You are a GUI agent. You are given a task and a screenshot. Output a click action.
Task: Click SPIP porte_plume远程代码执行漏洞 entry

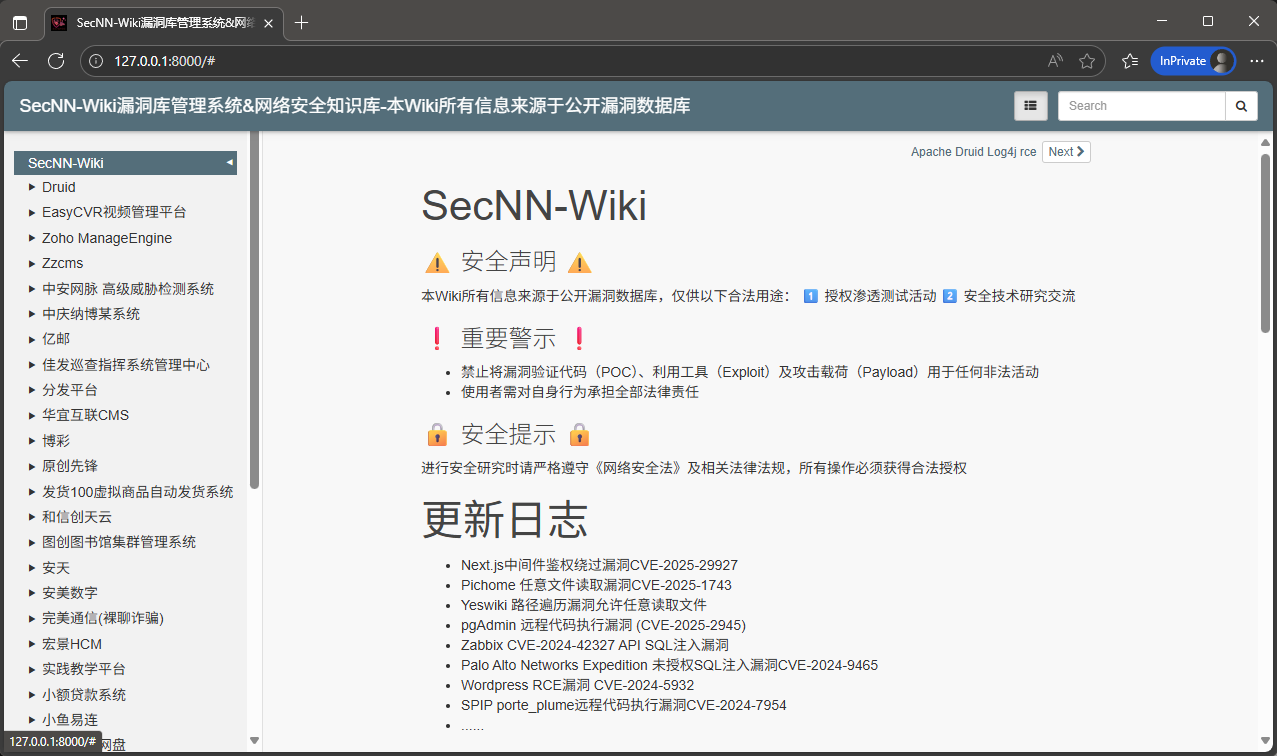pos(624,705)
